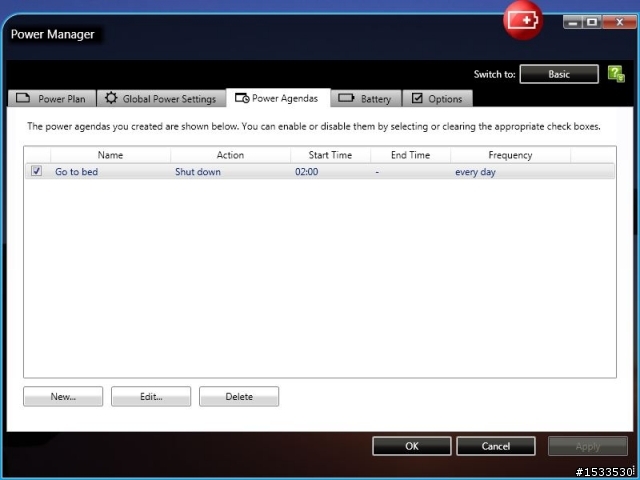Screen dimensions: 640x480
Task: Click the 'every day' frequency cell
Action: point(475,172)
